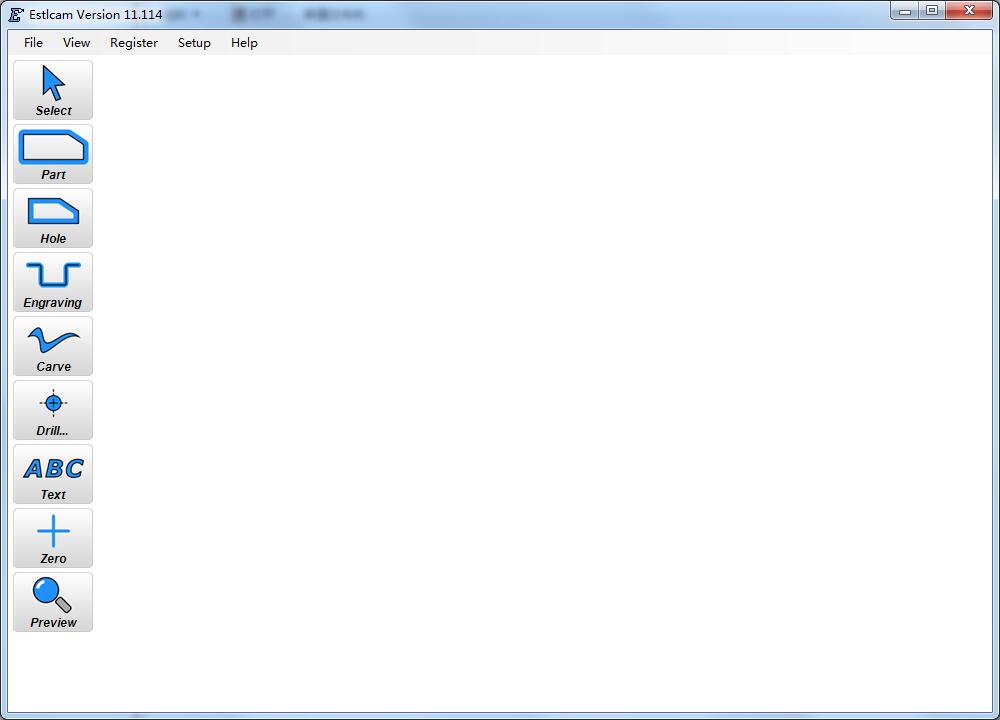1000x720 pixels.
Task: Open the Register menu
Action: [x=134, y=43]
